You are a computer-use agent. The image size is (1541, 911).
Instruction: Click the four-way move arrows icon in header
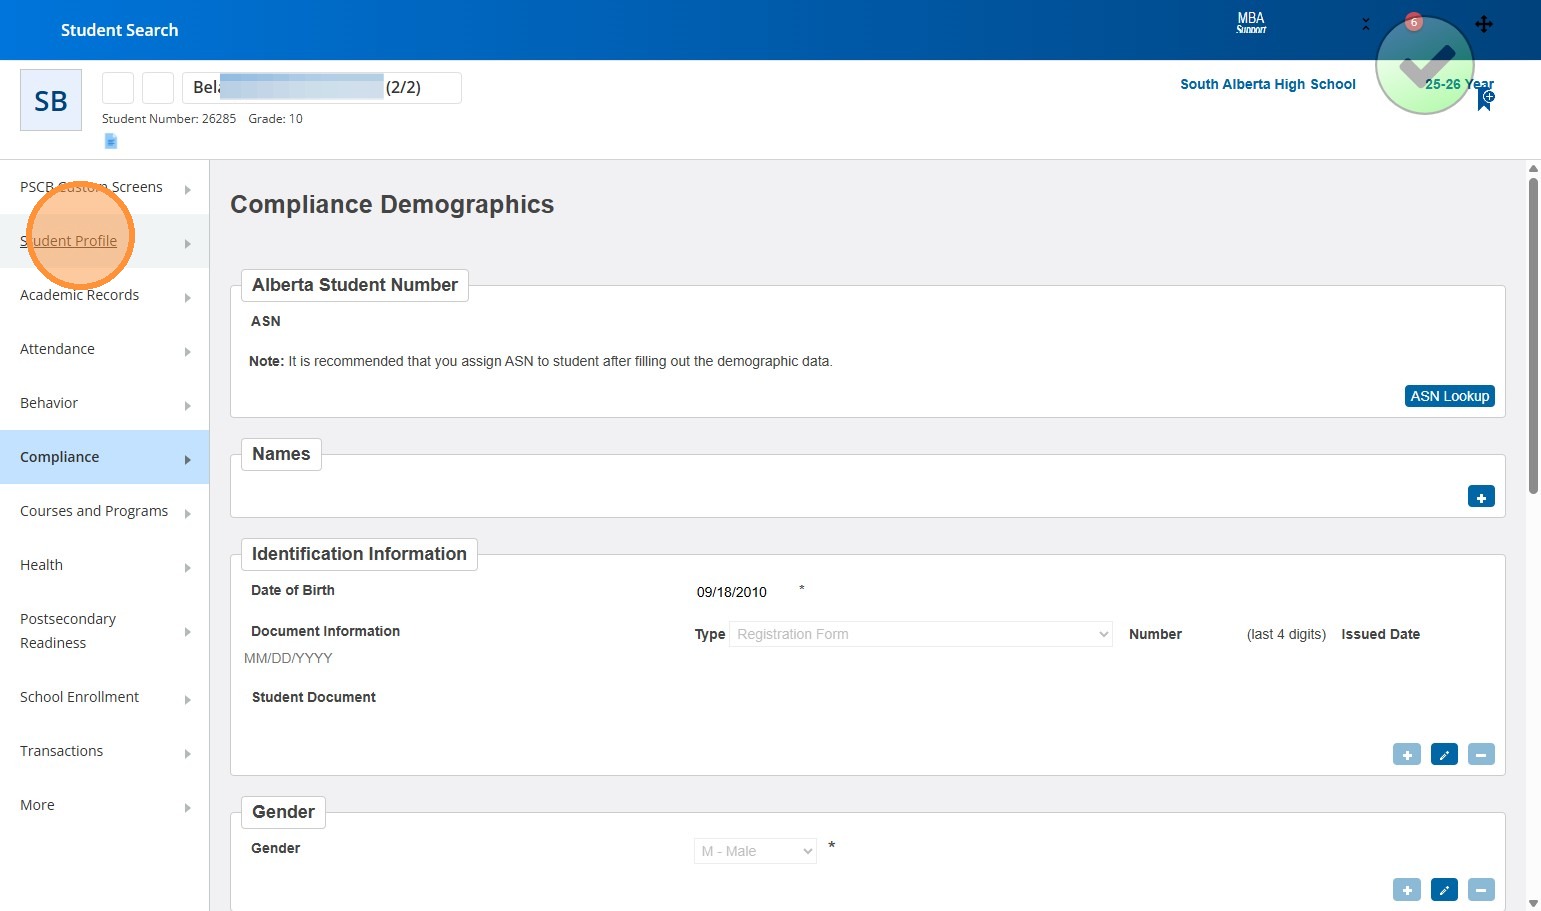1484,24
